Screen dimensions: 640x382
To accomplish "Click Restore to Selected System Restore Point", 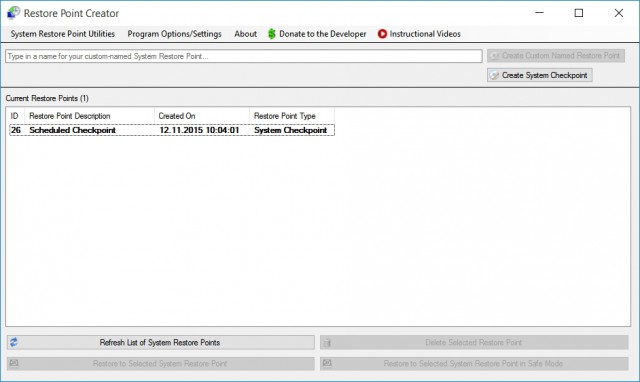I will 160,364.
